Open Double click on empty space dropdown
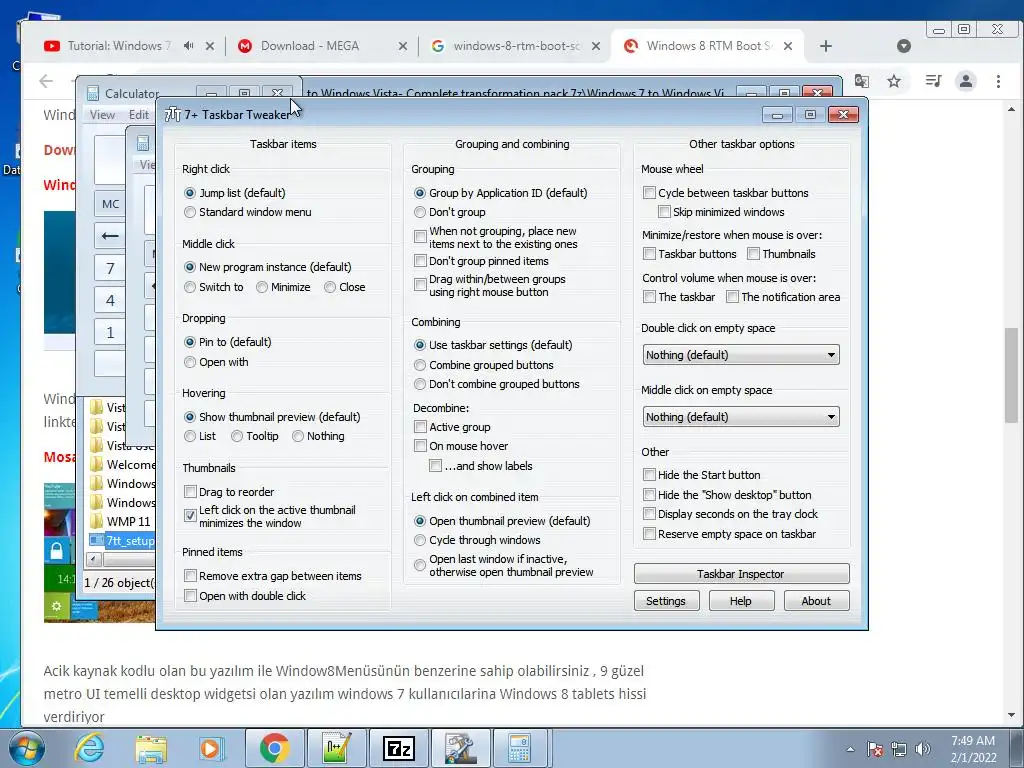The image size is (1024, 768). pyautogui.click(x=741, y=355)
